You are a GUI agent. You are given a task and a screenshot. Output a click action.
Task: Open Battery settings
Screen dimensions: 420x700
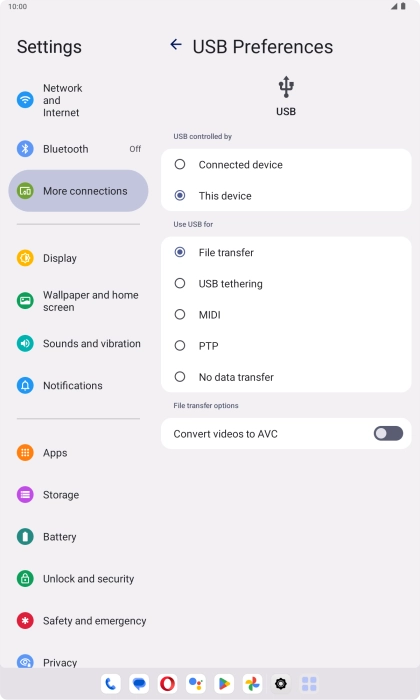tap(79, 537)
